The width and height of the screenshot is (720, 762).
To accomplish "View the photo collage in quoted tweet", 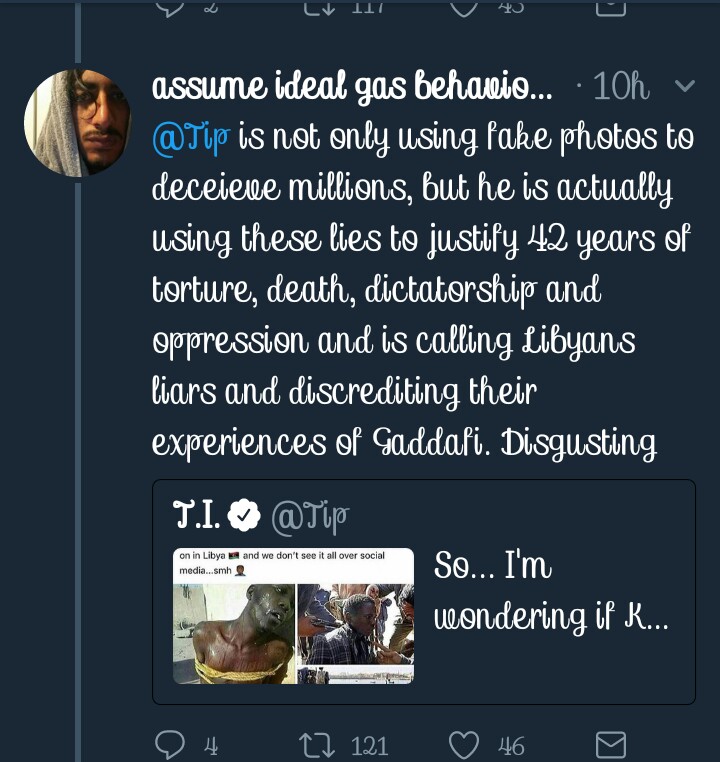I will [293, 616].
